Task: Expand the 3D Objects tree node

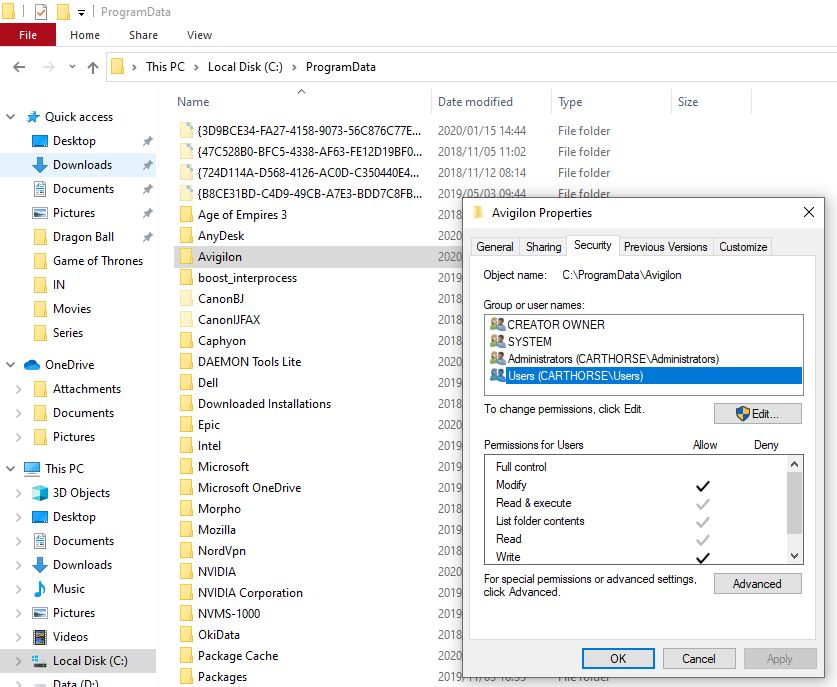Action: click(19, 493)
